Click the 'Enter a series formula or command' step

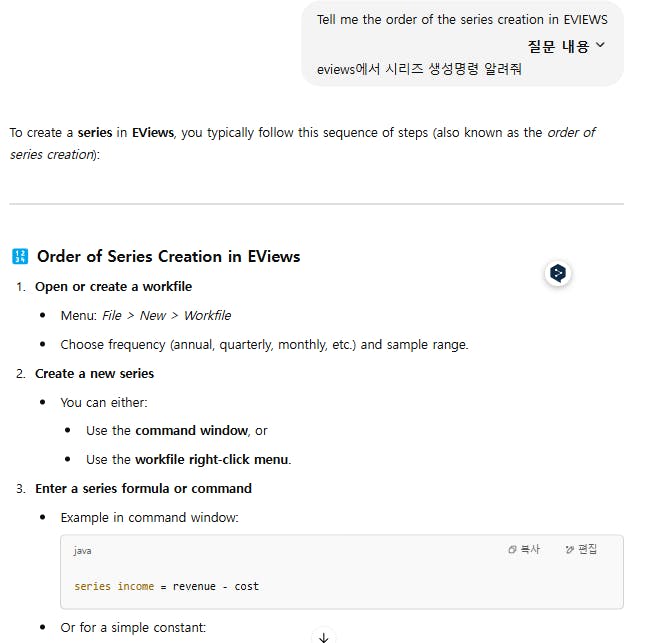click(x=143, y=488)
